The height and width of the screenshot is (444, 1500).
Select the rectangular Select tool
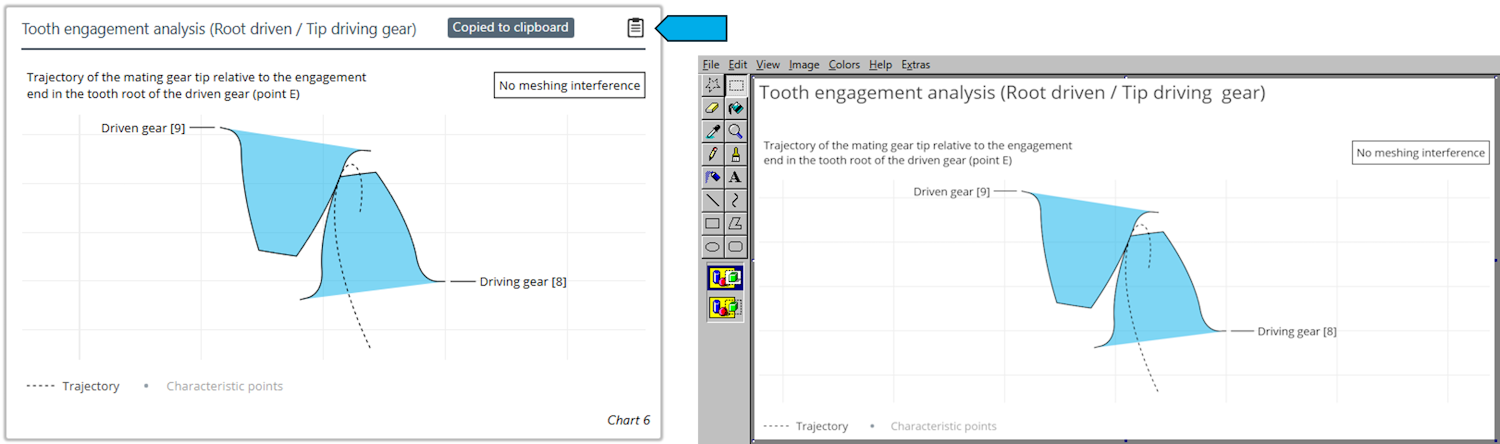tap(736, 85)
